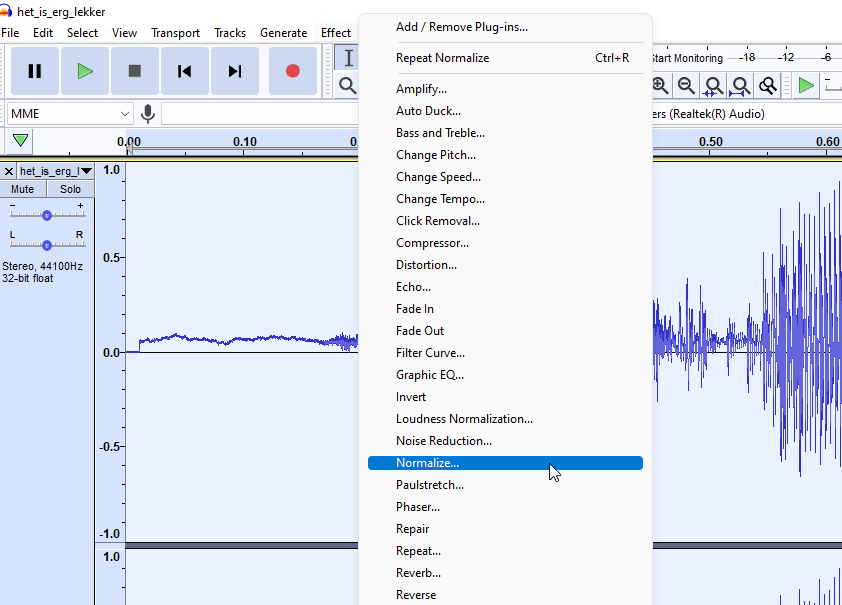Screen dimensions: 842x605
Task: Solo the het_is_erg_lekker track
Action: (70, 189)
